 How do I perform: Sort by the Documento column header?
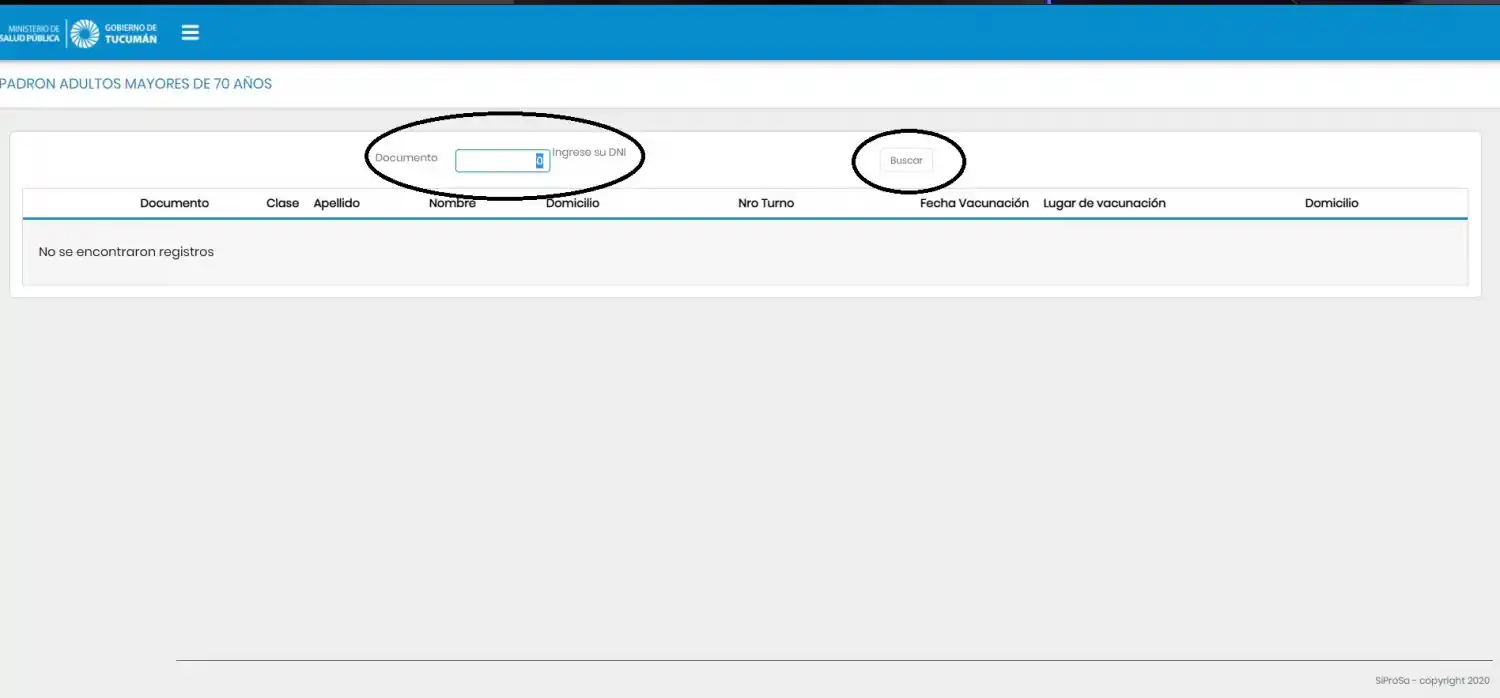pyautogui.click(x=174, y=203)
